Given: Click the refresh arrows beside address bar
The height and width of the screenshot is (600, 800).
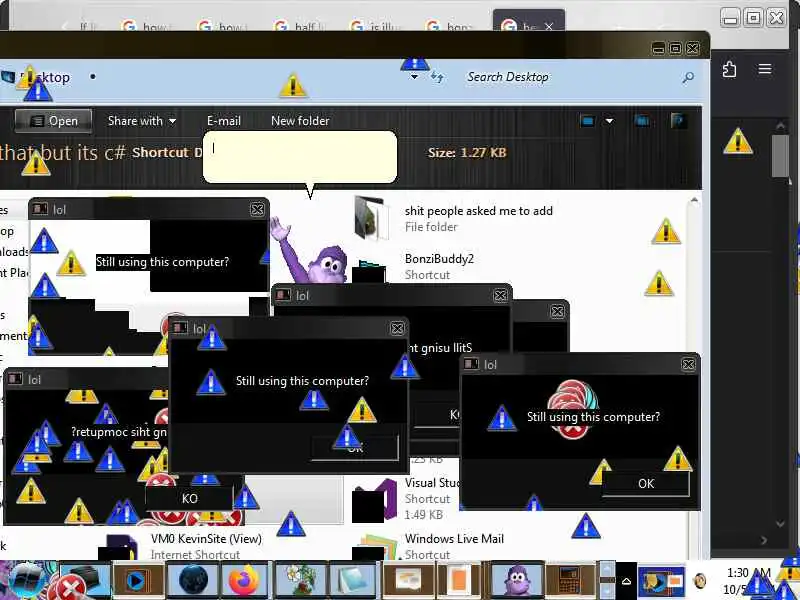Looking at the screenshot, I should coord(437,77).
